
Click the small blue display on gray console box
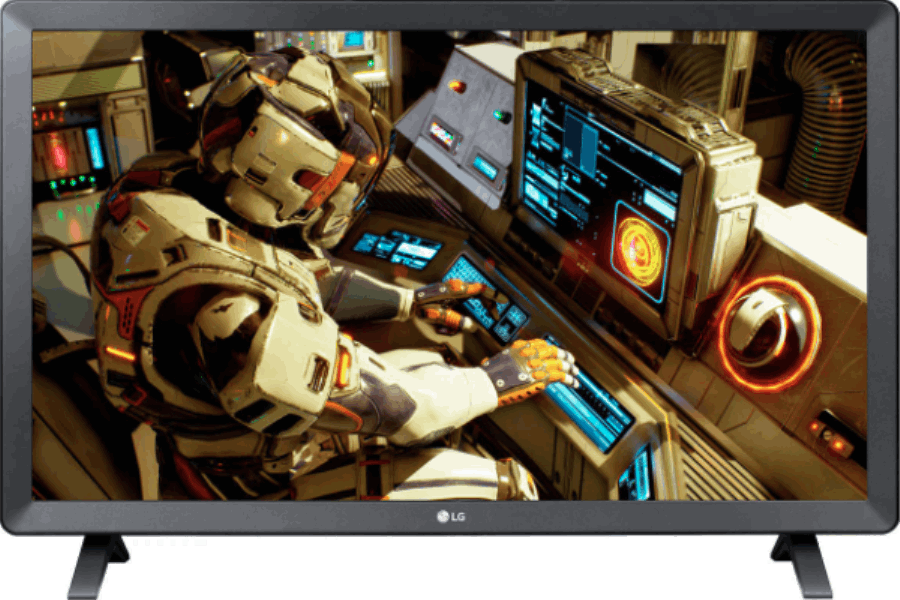coord(485,167)
